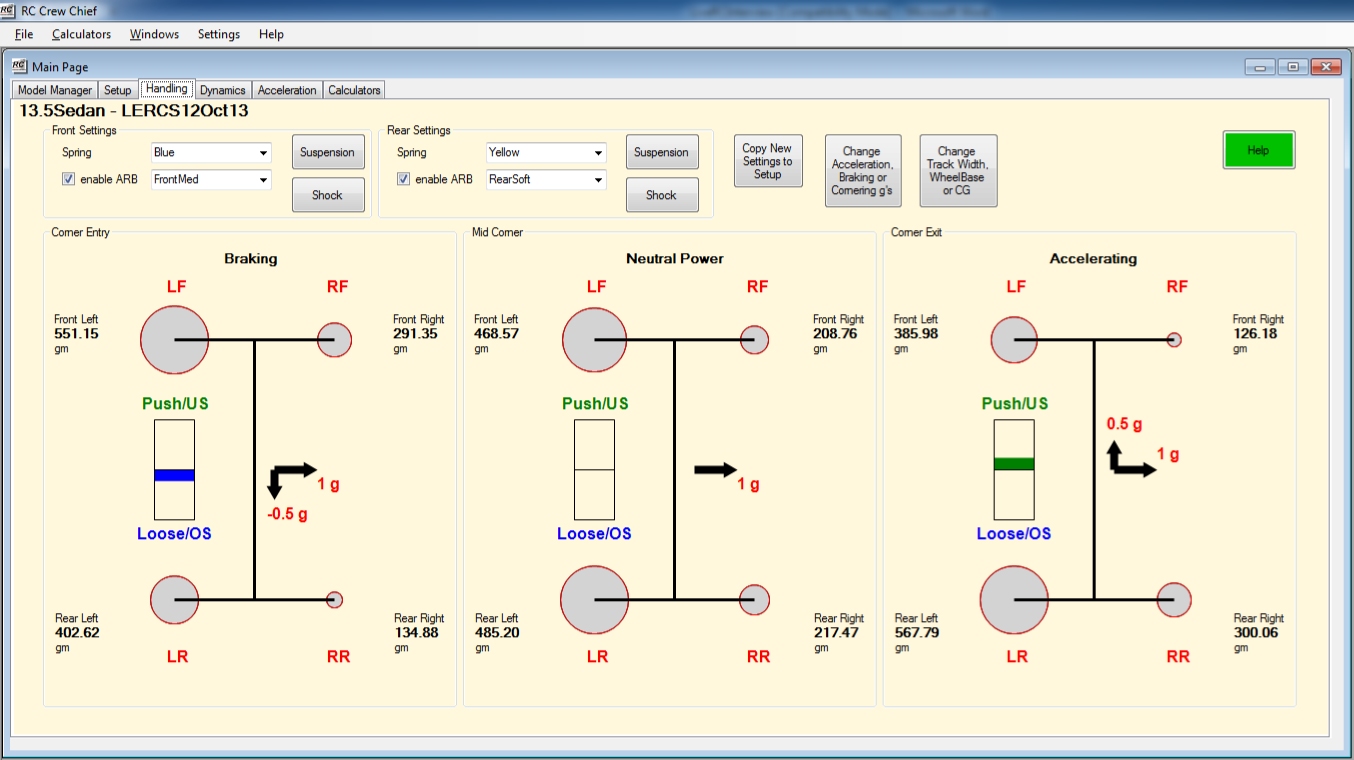Toggle front enable ARB checkbox

69,180
